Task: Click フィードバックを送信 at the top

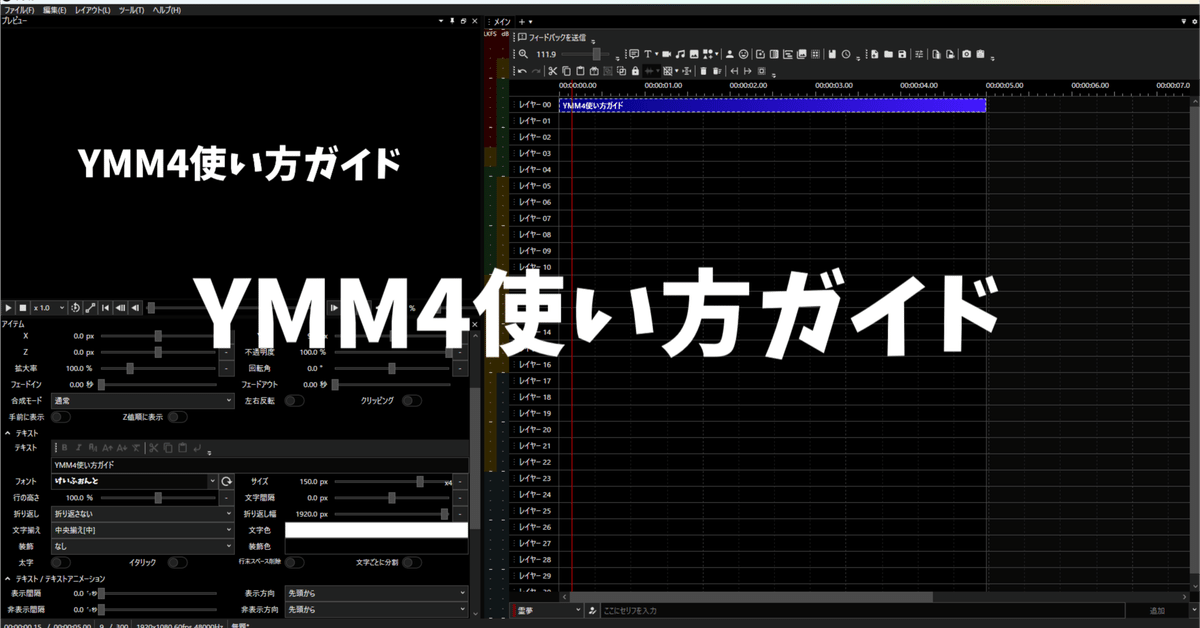Action: pos(555,37)
